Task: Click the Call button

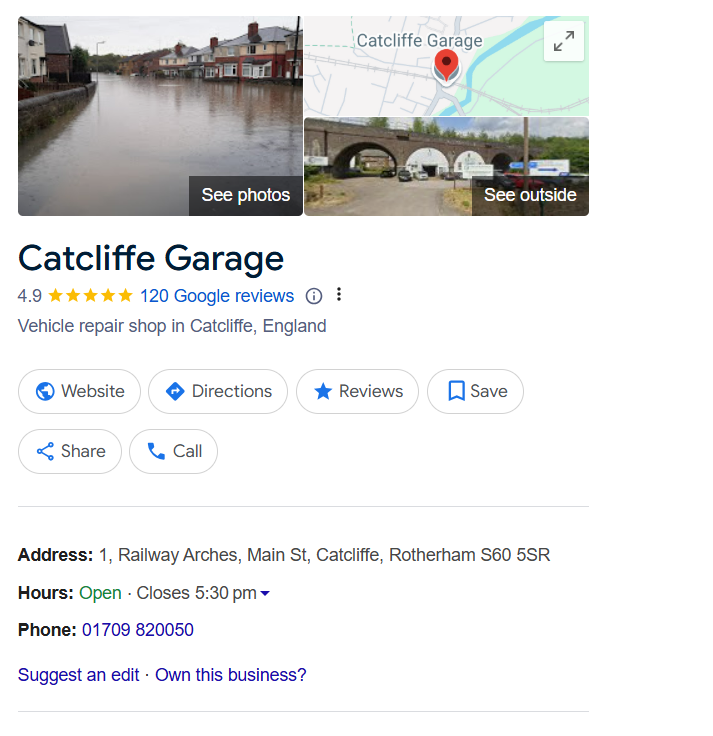Action: [x=173, y=452]
